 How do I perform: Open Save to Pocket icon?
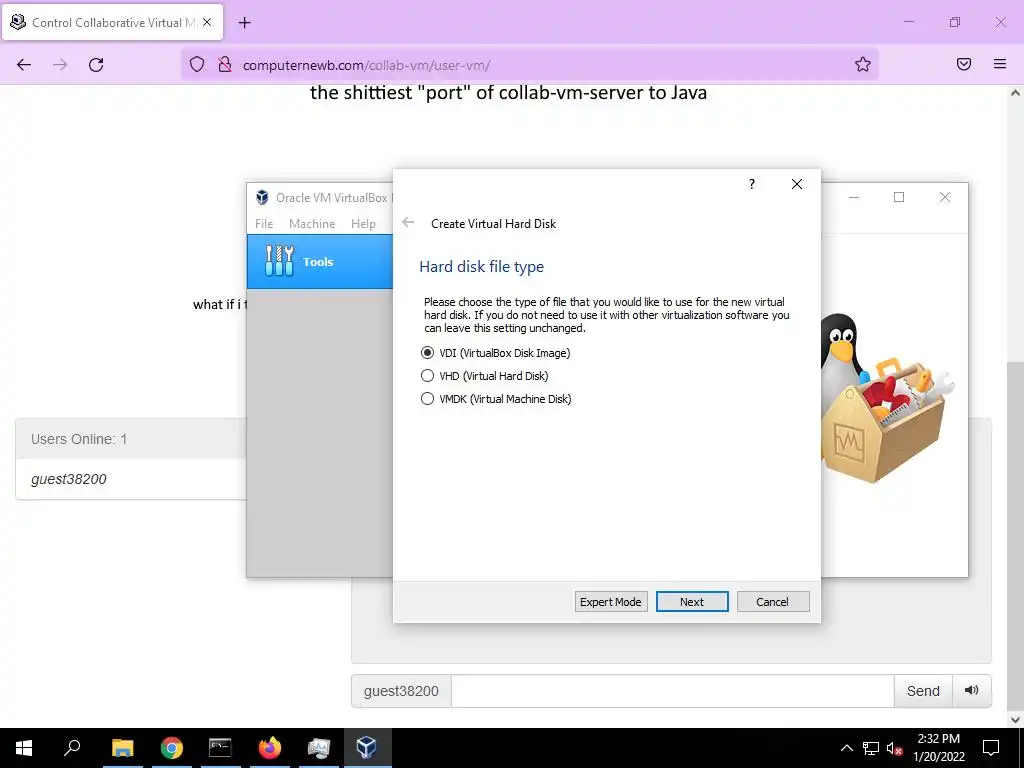(964, 64)
